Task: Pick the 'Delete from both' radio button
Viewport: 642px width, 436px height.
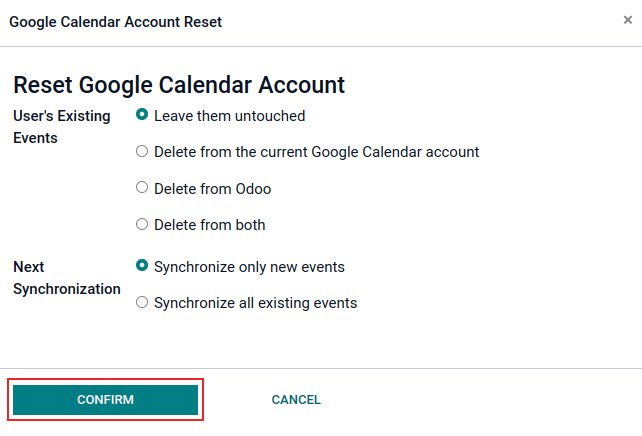Action: (142, 225)
